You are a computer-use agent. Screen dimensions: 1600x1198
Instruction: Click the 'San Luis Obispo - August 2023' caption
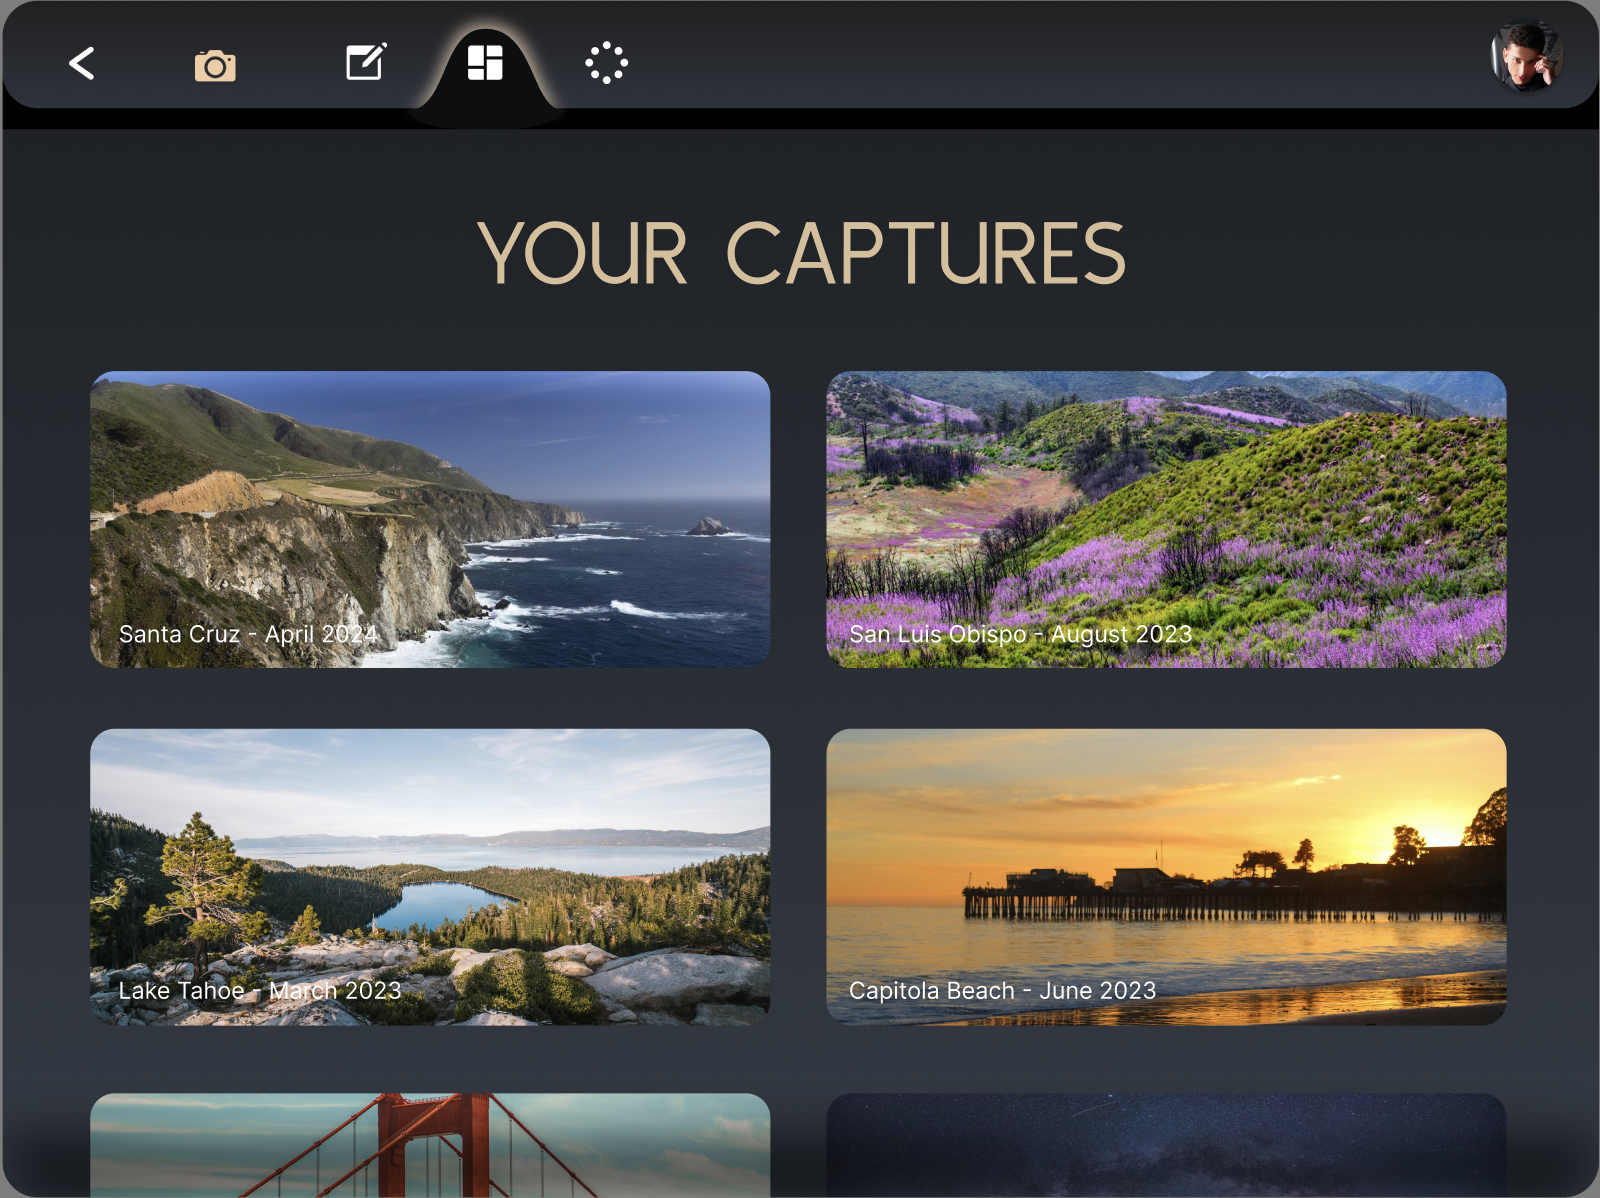click(x=1021, y=634)
